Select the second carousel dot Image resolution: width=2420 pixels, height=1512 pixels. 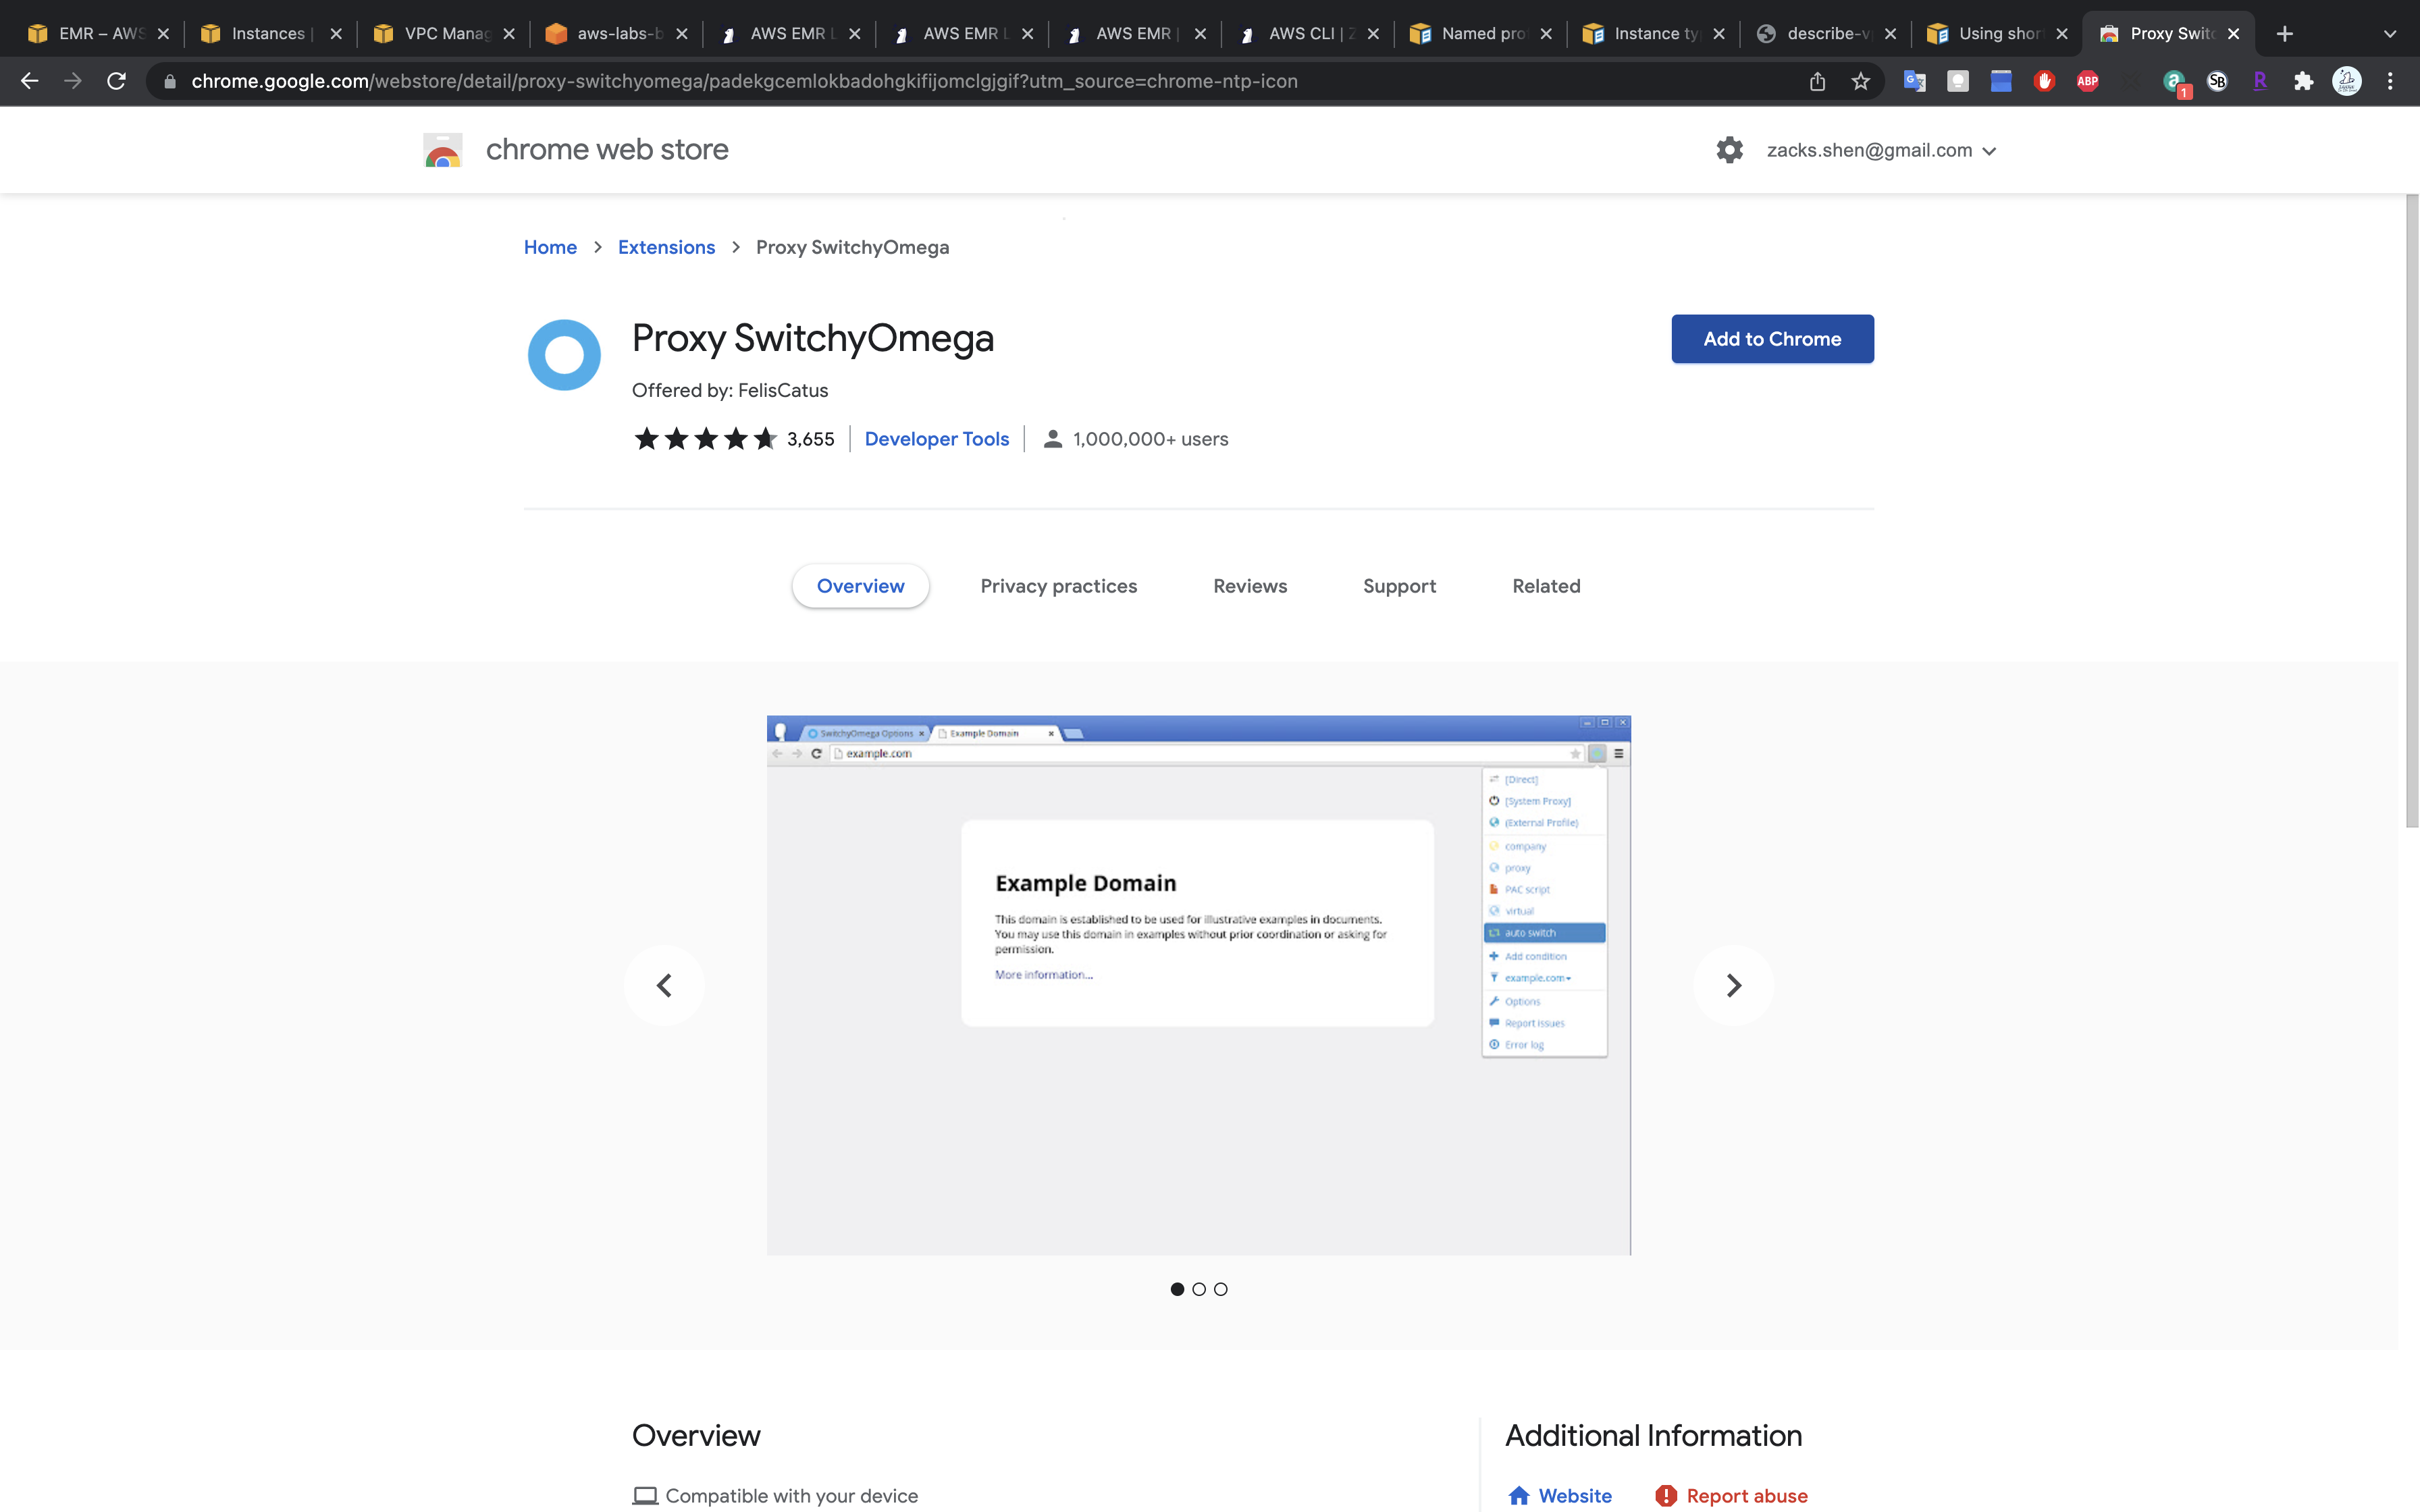click(1199, 1289)
